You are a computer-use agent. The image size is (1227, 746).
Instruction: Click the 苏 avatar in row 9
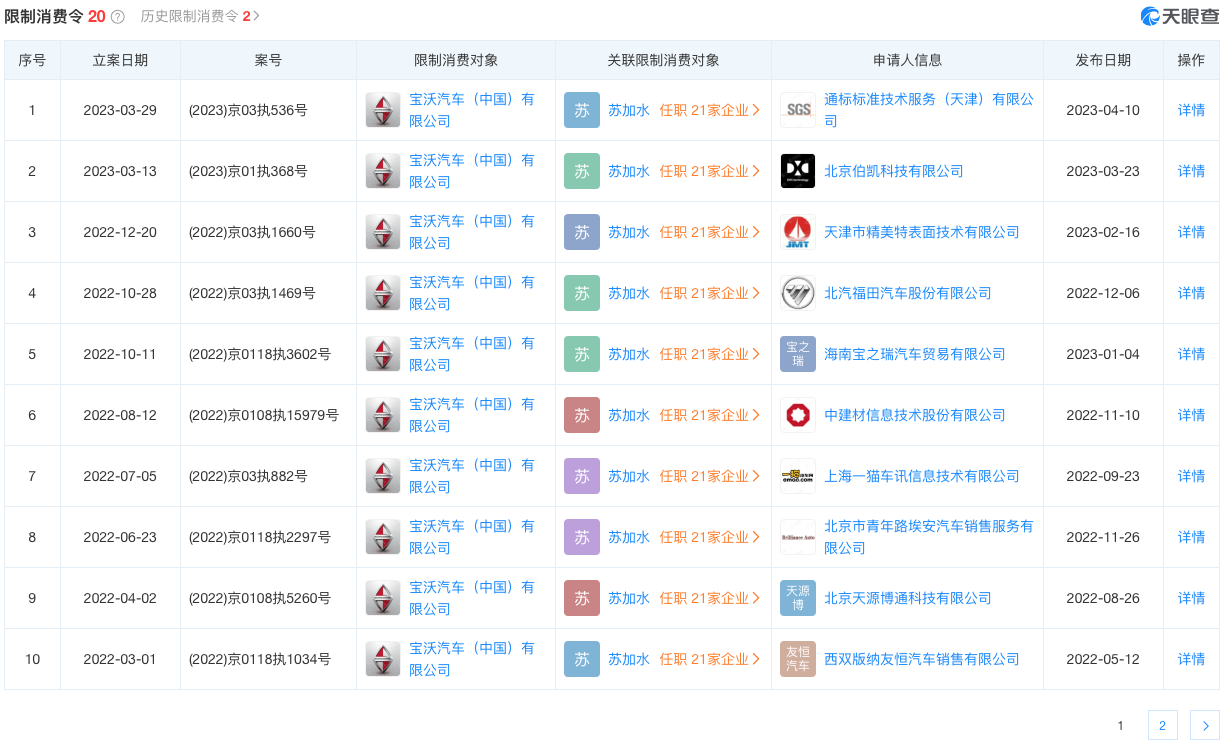click(582, 598)
